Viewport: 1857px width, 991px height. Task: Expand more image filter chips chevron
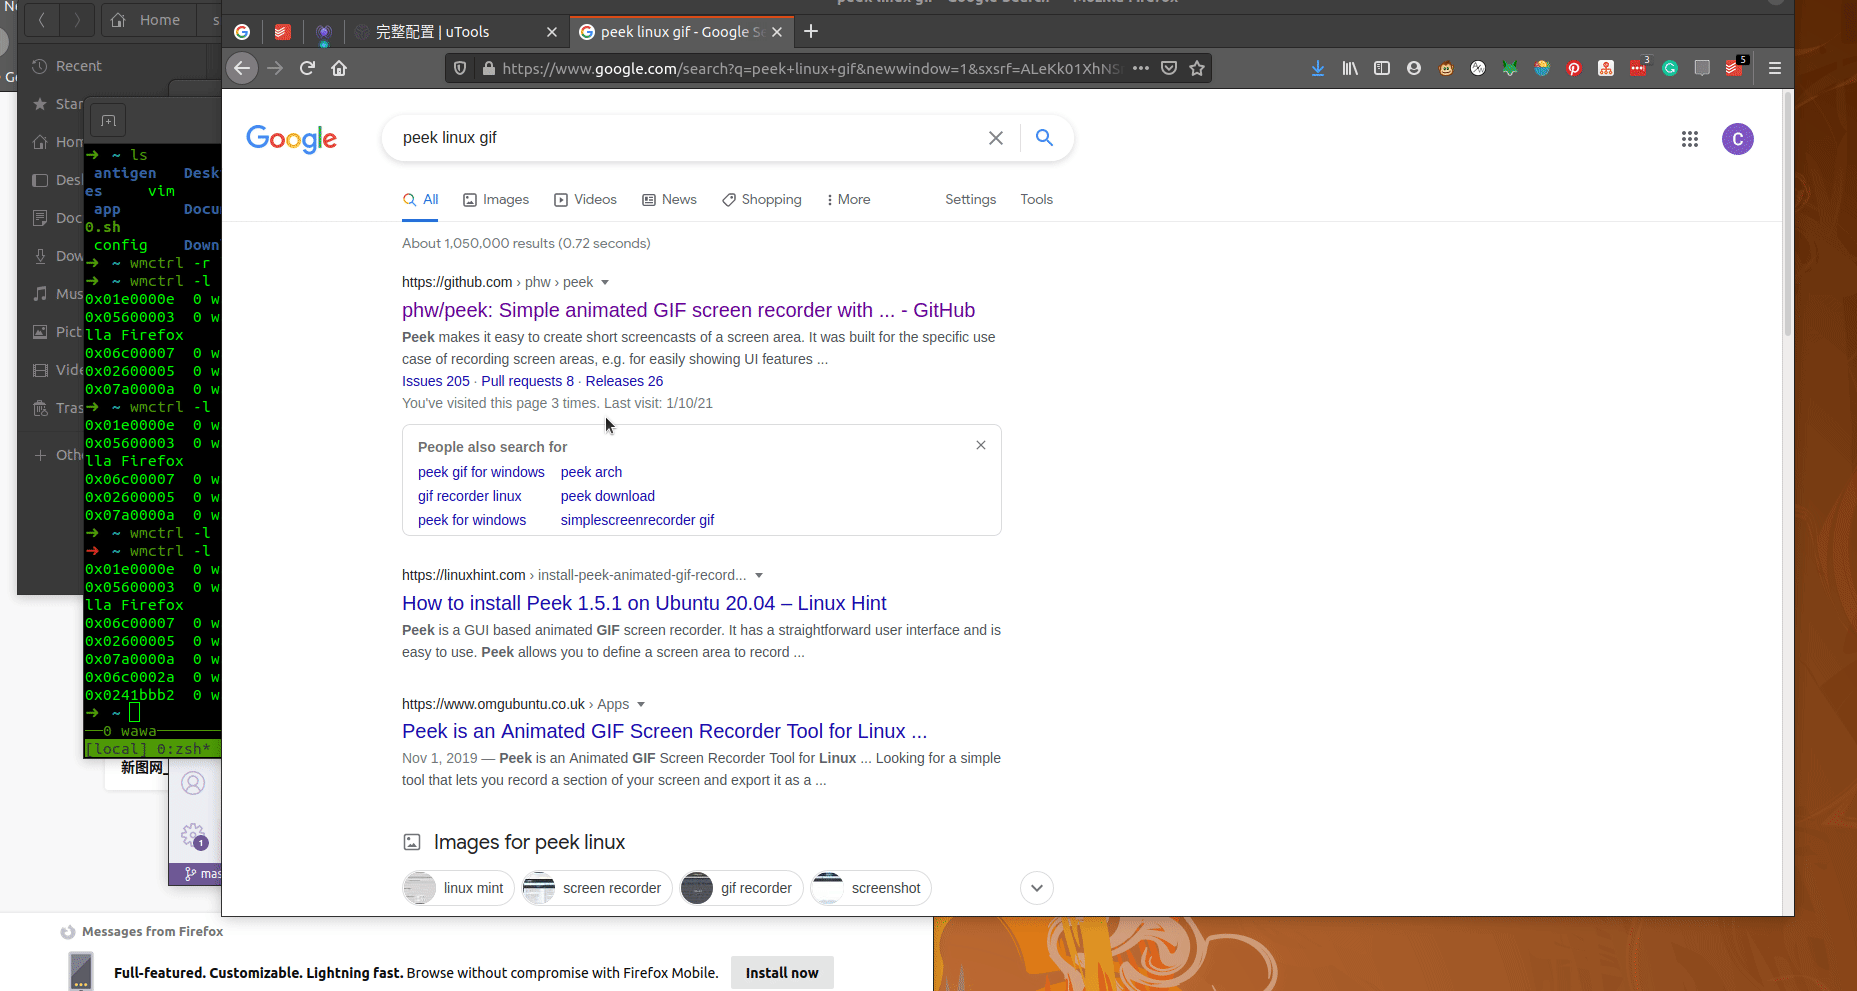point(1037,888)
